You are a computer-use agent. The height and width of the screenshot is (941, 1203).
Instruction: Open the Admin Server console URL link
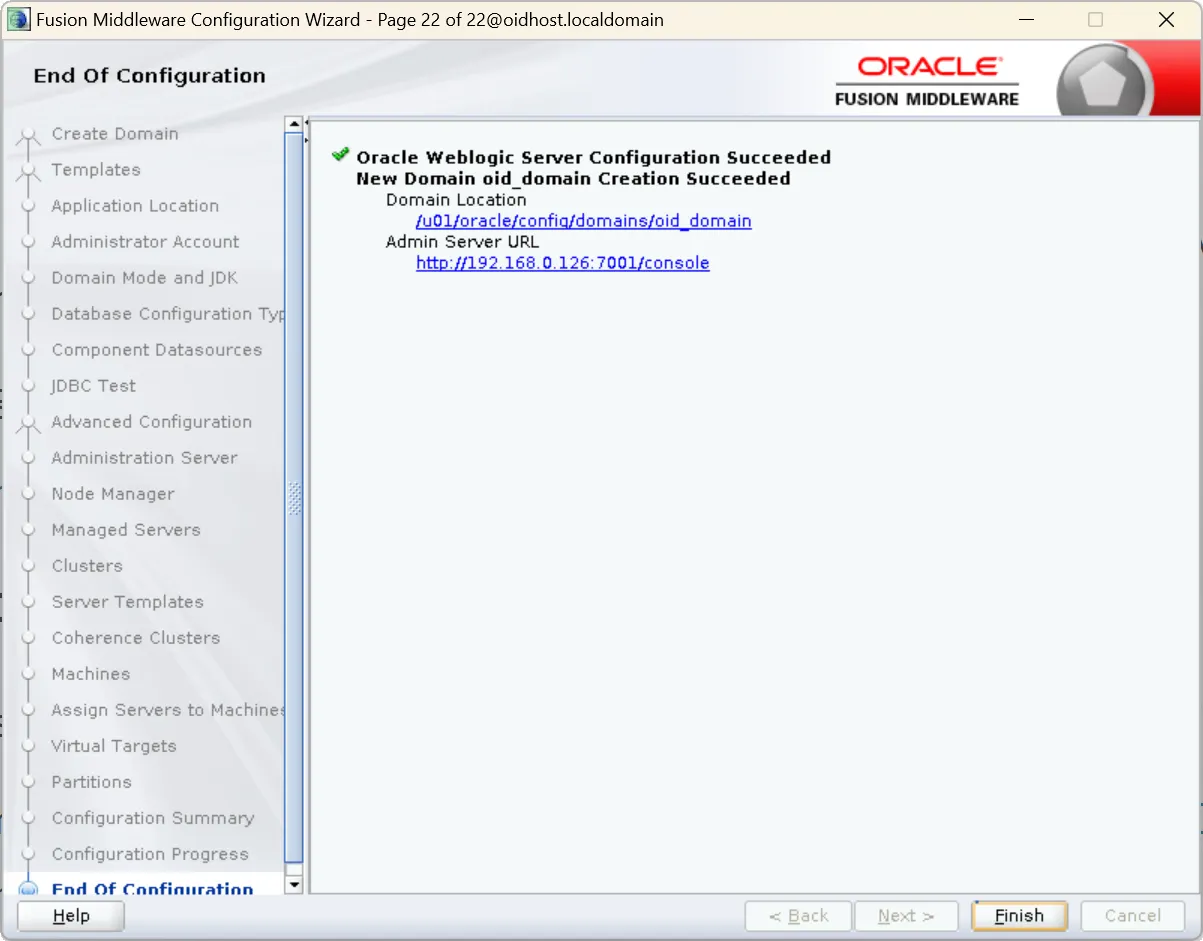563,263
